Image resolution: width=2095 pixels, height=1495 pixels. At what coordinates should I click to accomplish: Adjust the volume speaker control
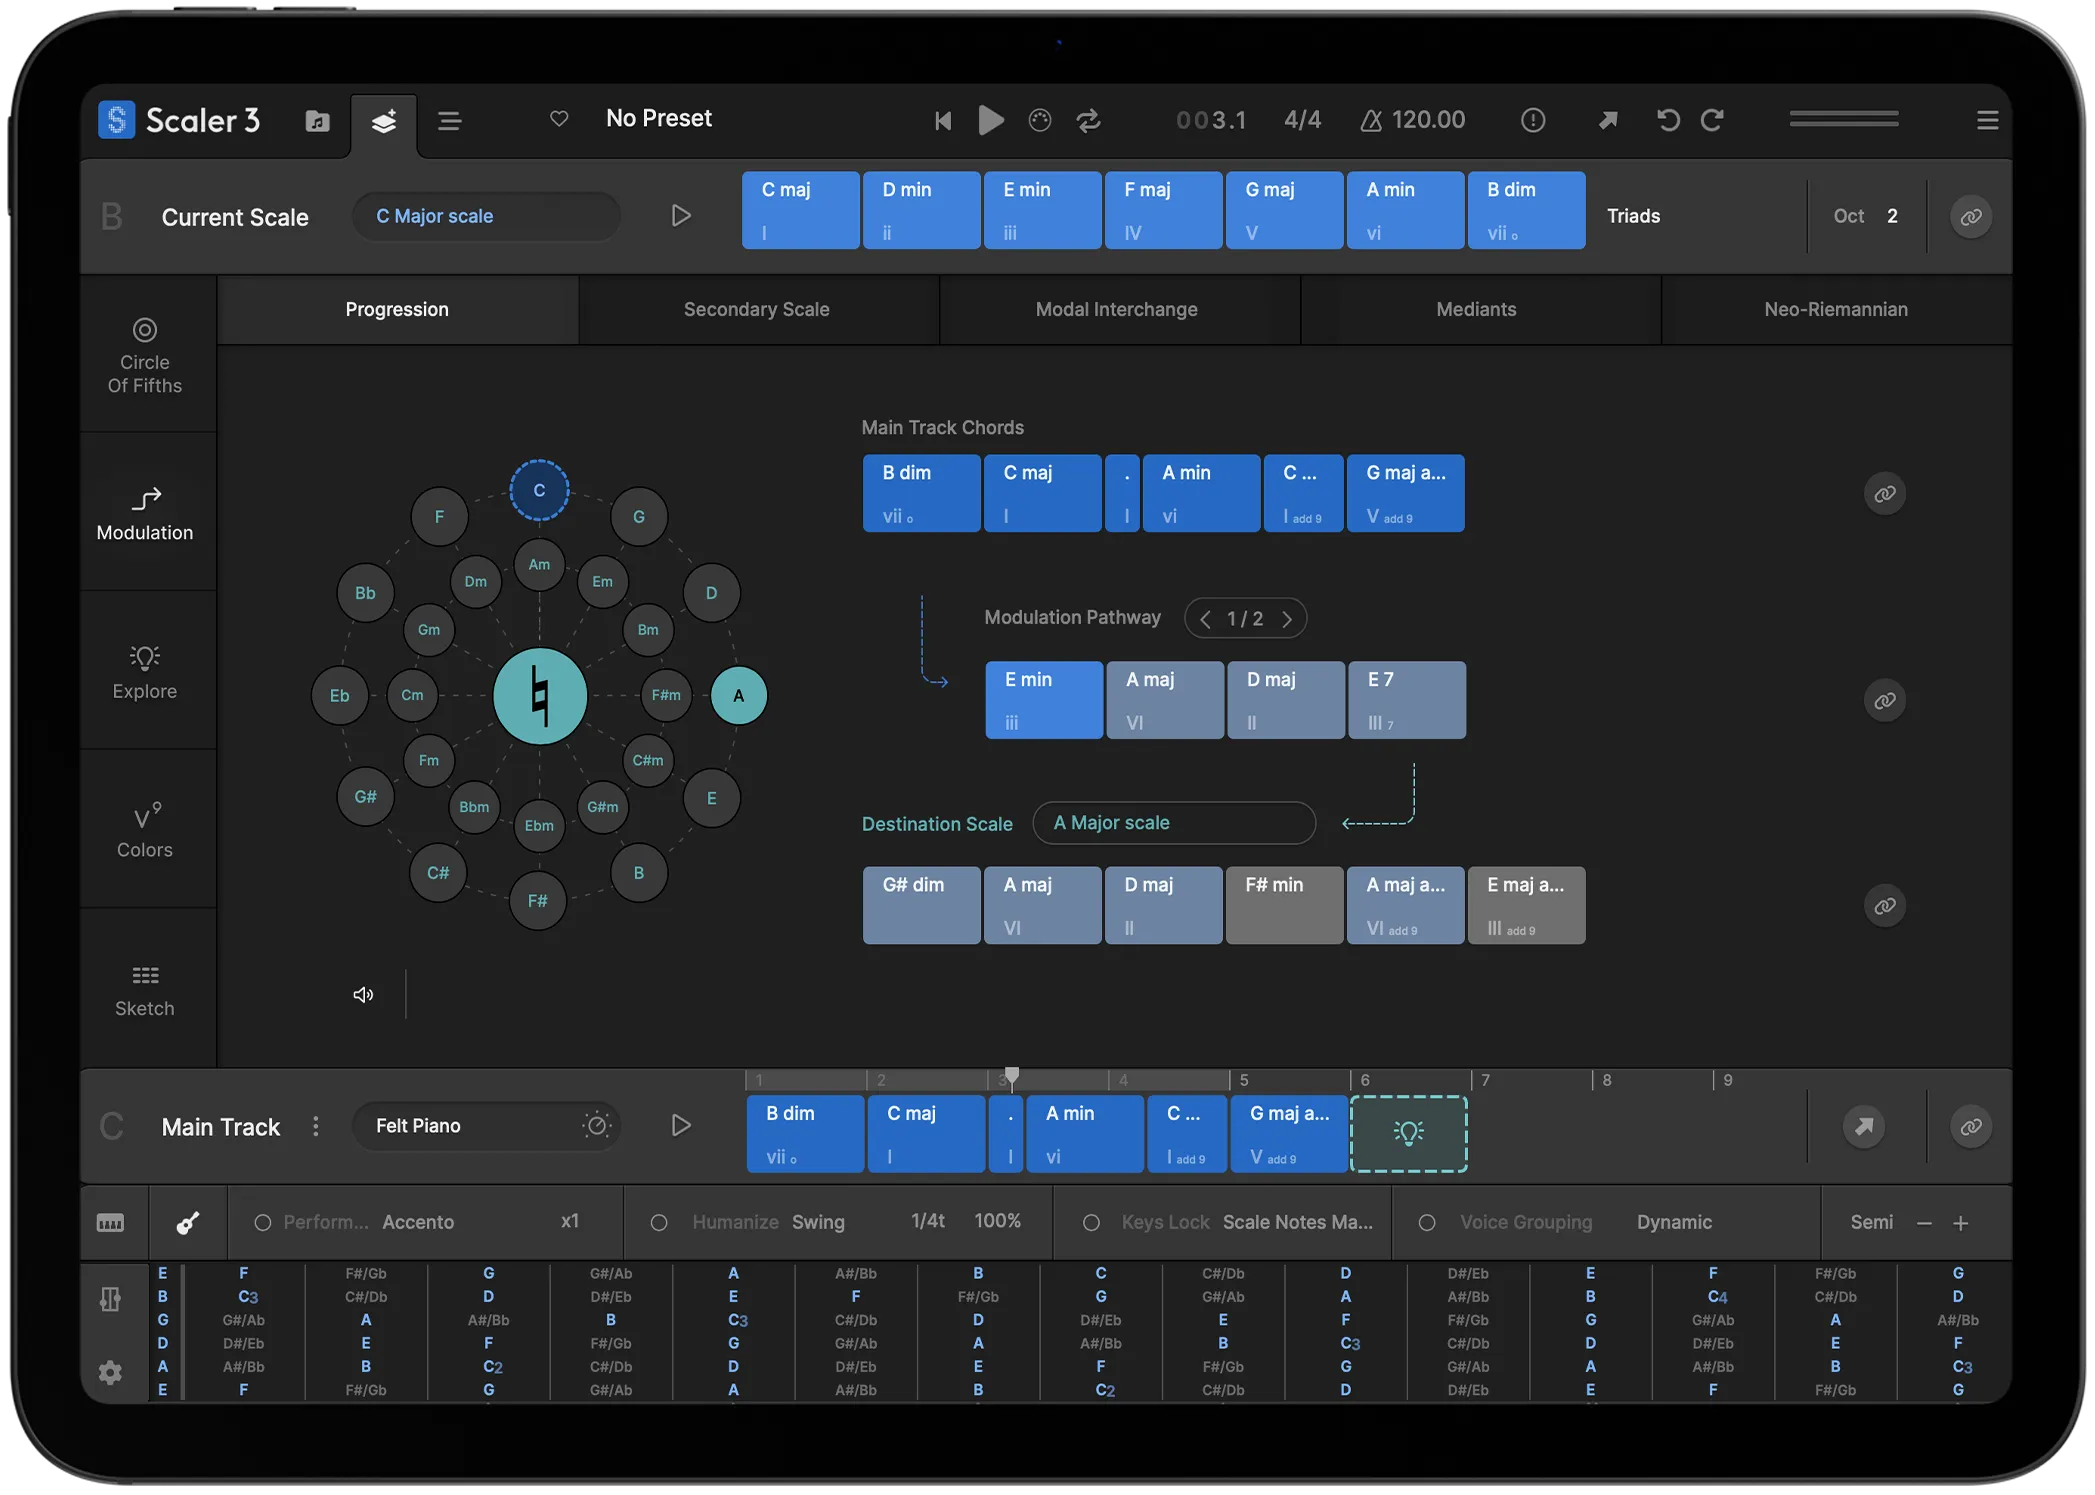(x=363, y=994)
